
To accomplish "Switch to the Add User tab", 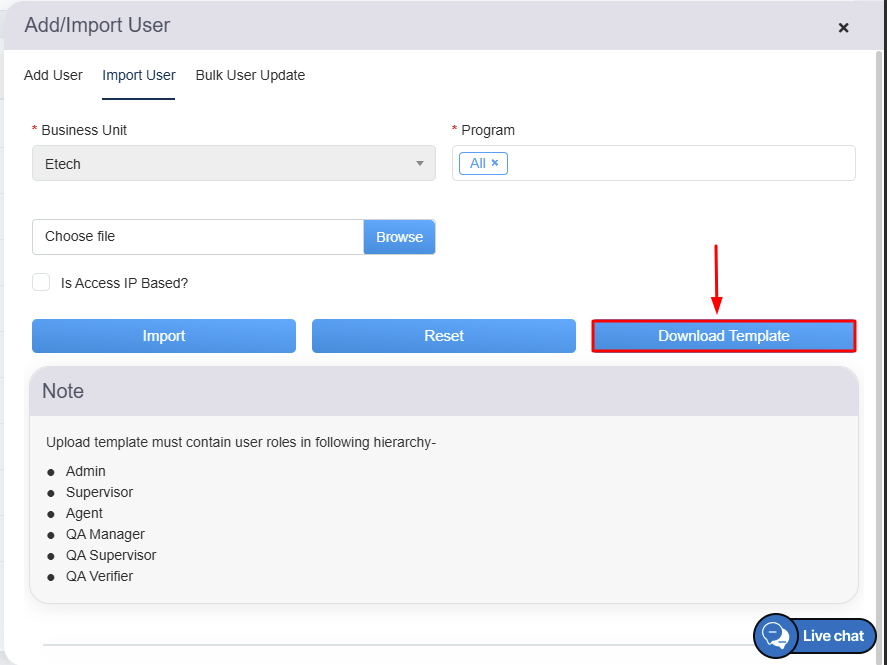I will click(x=53, y=75).
